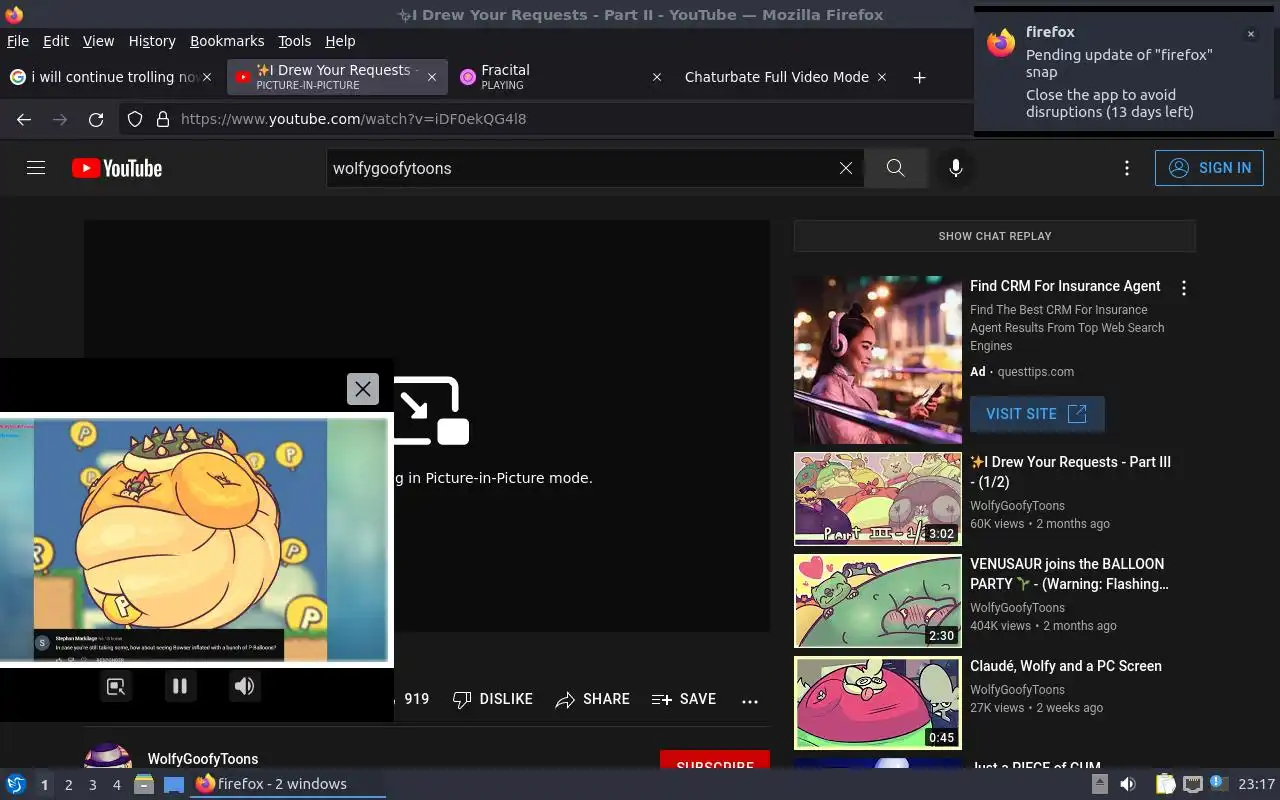1280x800 pixels.
Task: Open the YouTube guide hamburger menu
Action: coord(36,168)
